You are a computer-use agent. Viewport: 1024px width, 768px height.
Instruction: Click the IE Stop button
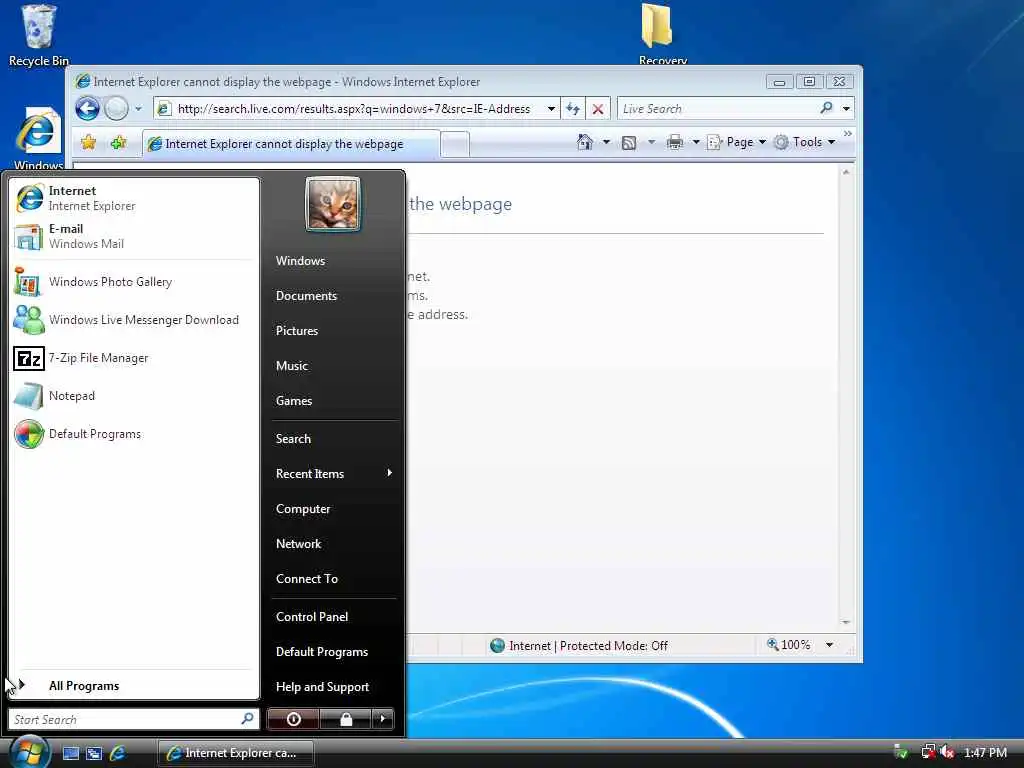click(598, 109)
